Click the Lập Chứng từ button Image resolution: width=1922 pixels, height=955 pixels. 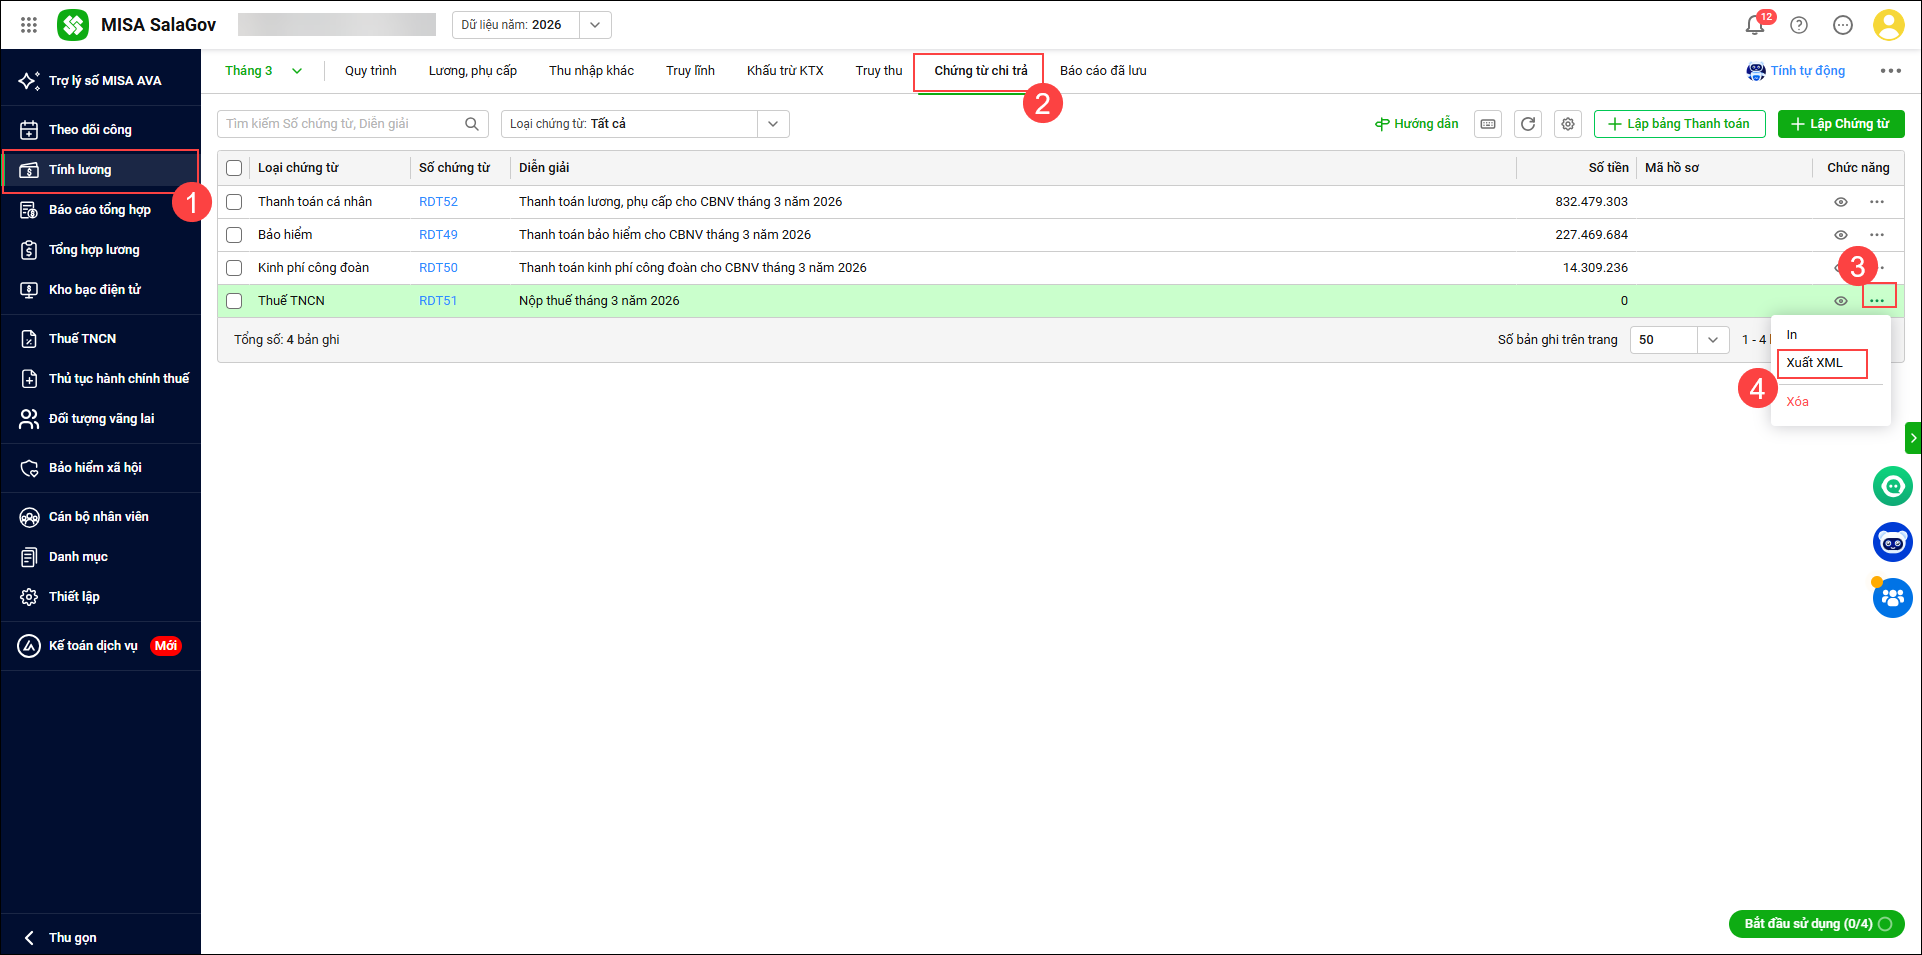(x=1840, y=124)
